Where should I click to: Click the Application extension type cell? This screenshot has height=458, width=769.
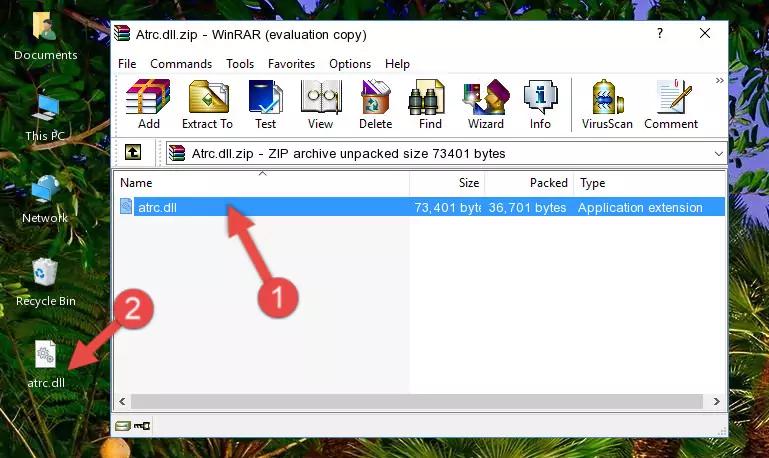(x=640, y=207)
